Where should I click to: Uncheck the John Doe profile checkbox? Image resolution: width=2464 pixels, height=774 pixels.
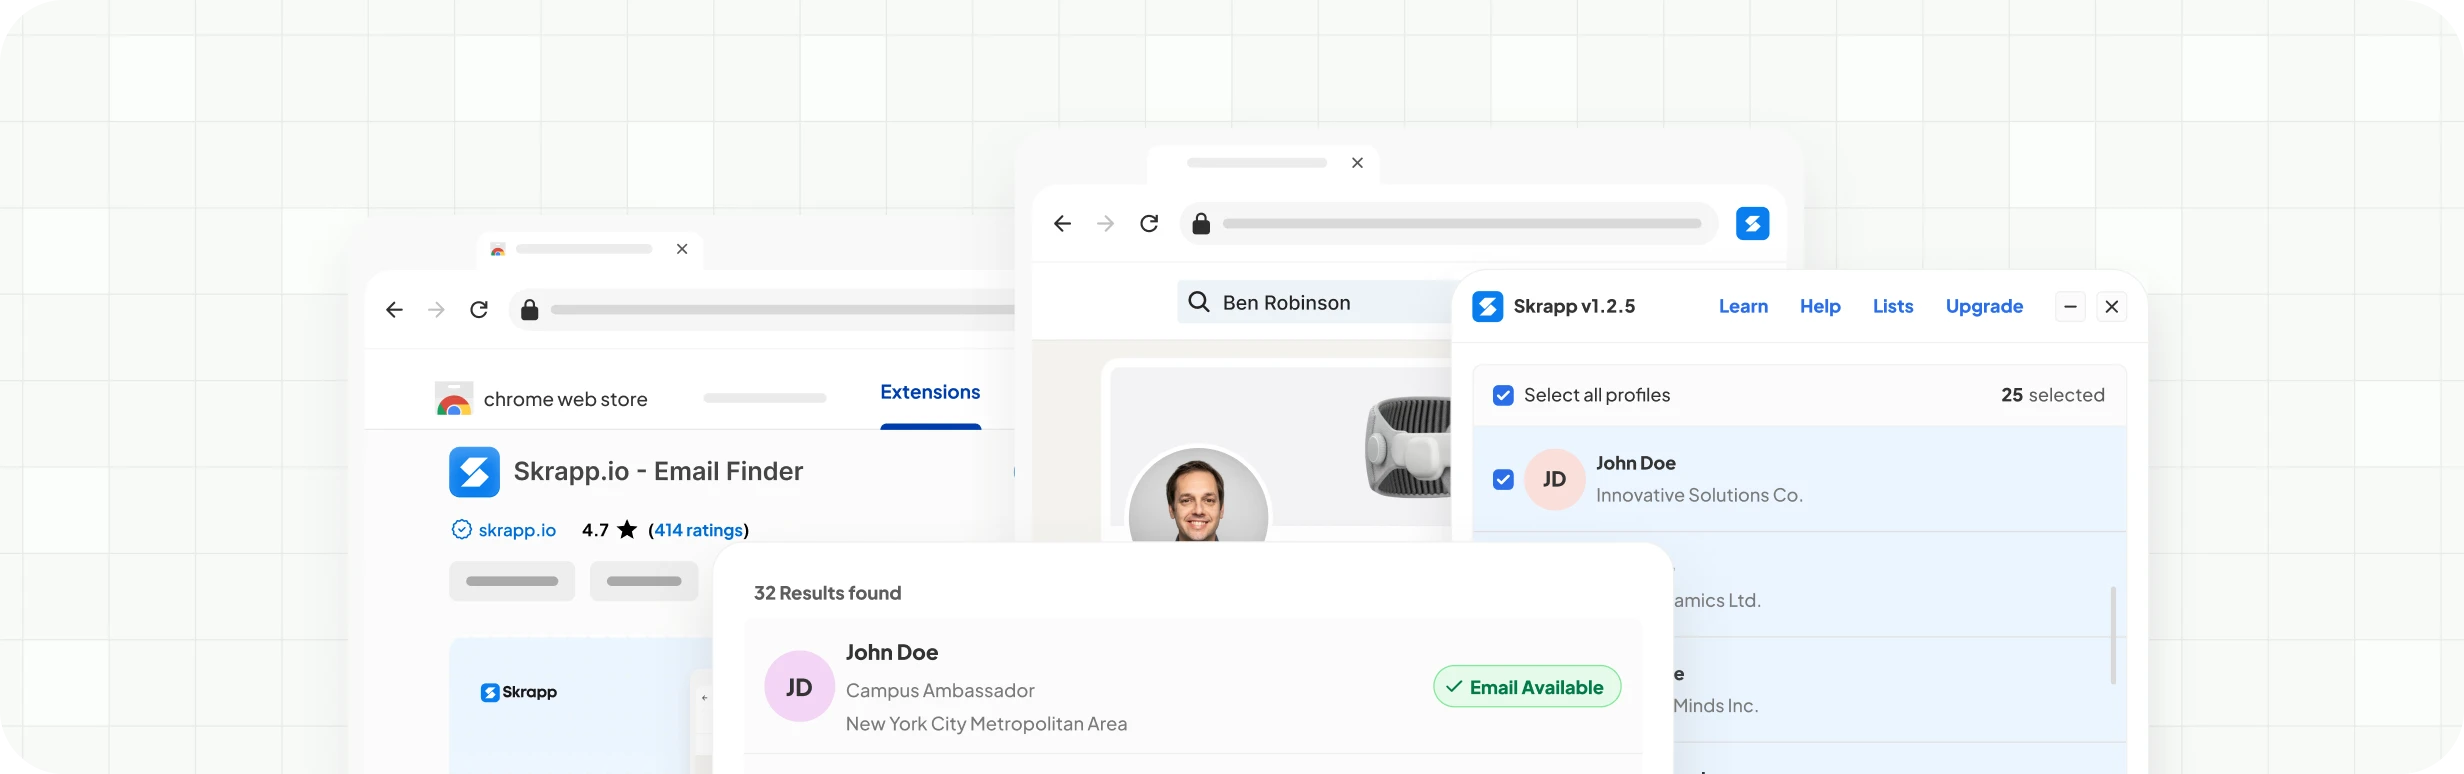(x=1503, y=480)
